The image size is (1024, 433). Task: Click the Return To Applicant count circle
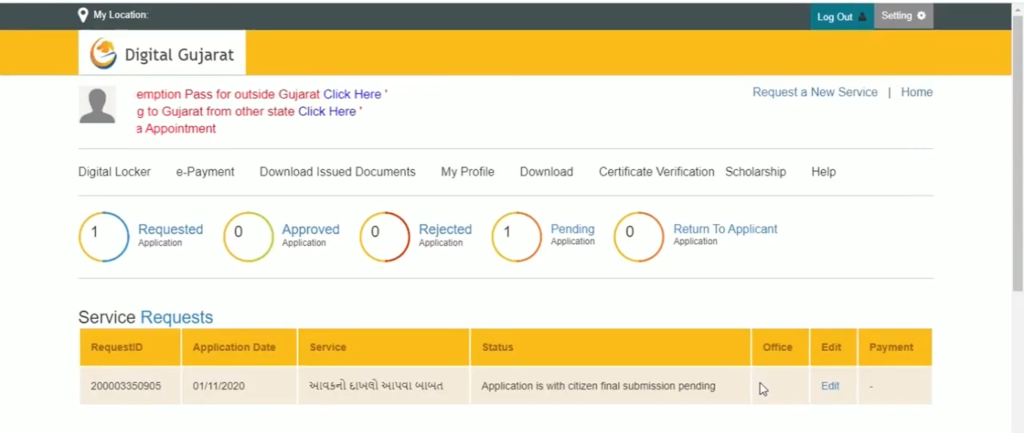(639, 237)
